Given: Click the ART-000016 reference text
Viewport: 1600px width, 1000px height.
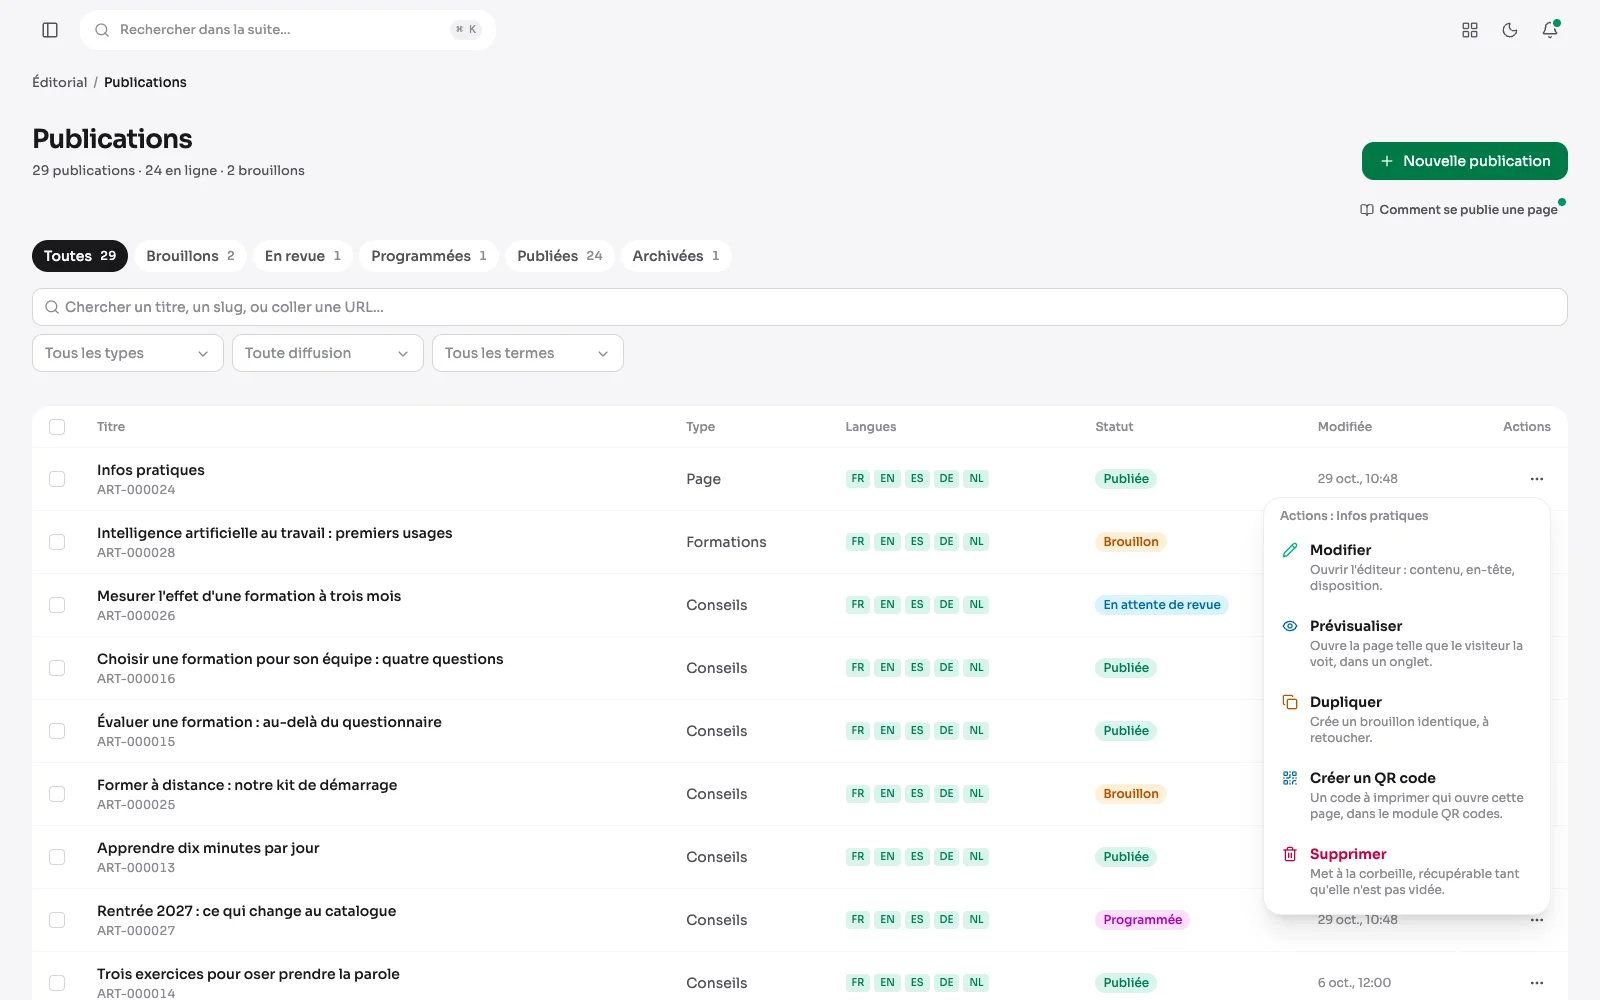Looking at the screenshot, I should click(136, 679).
